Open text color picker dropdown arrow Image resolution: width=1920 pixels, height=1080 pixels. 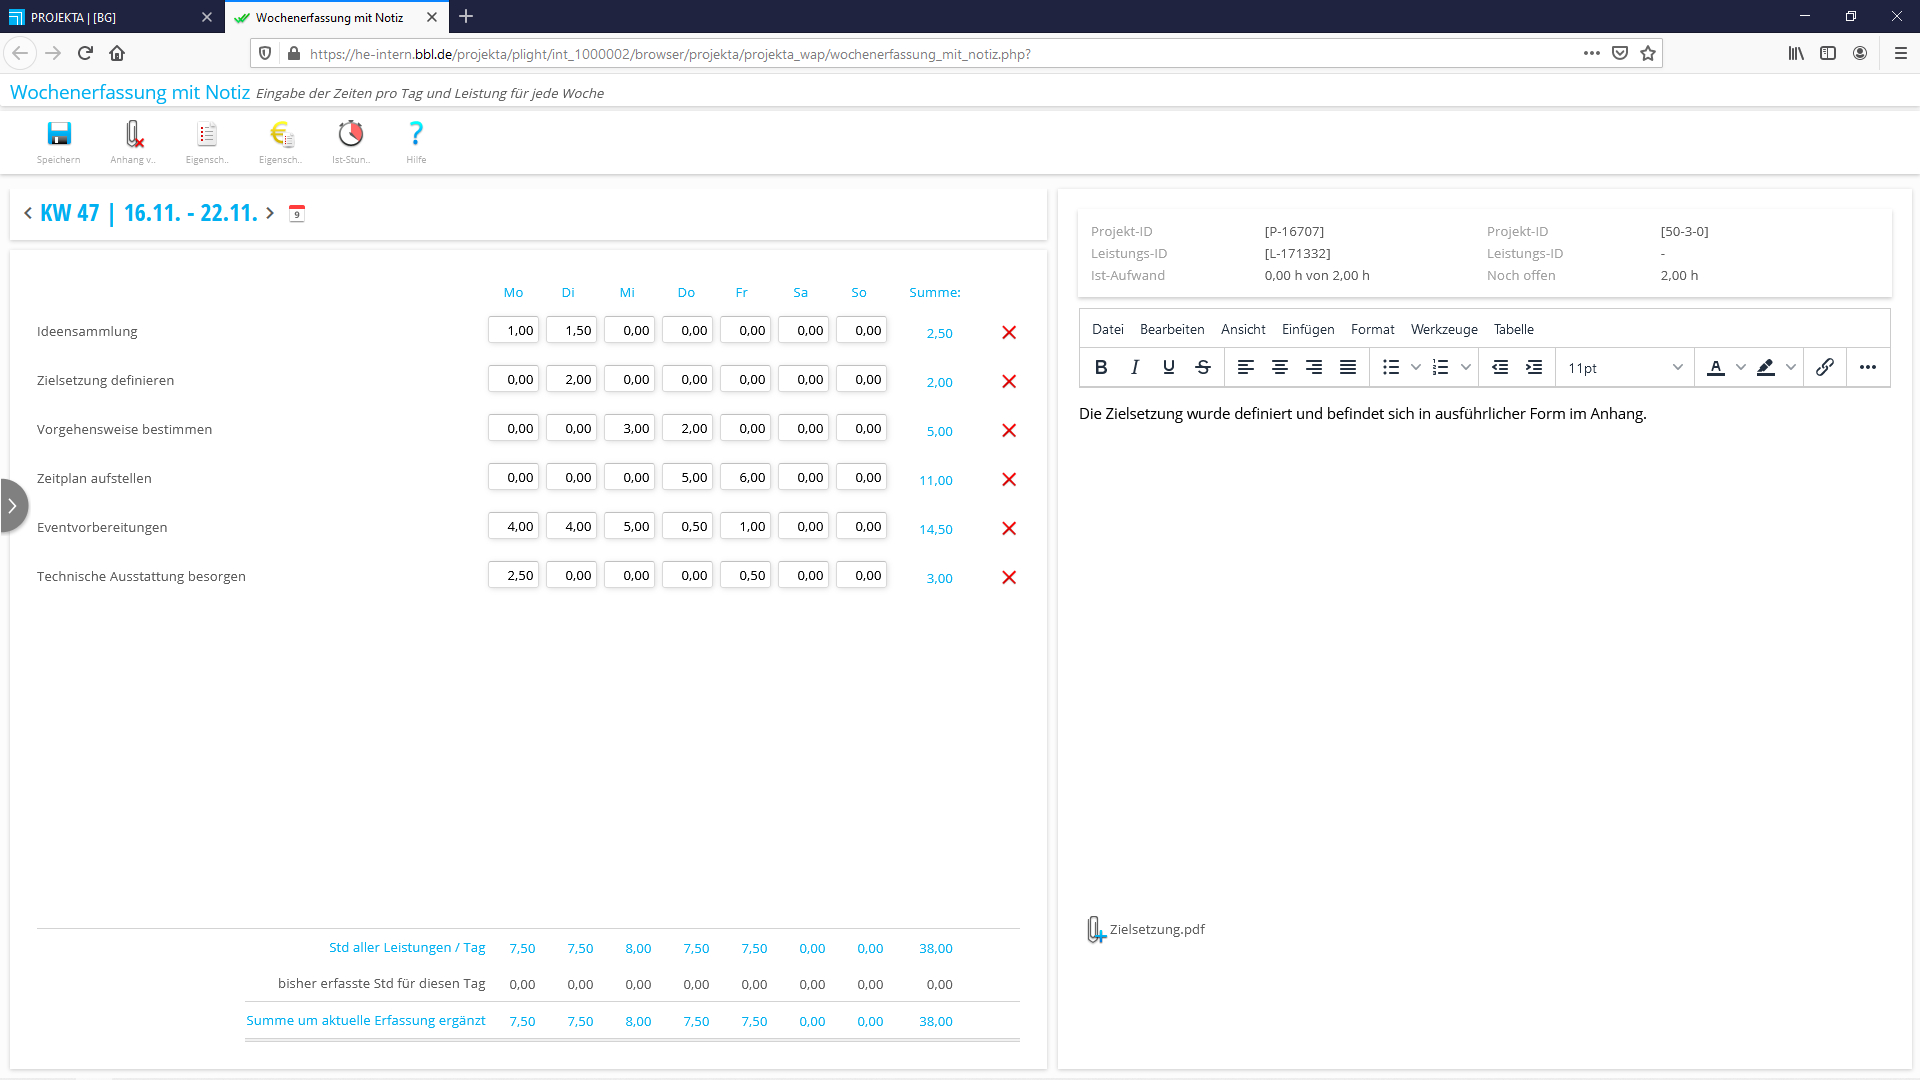tap(1741, 368)
